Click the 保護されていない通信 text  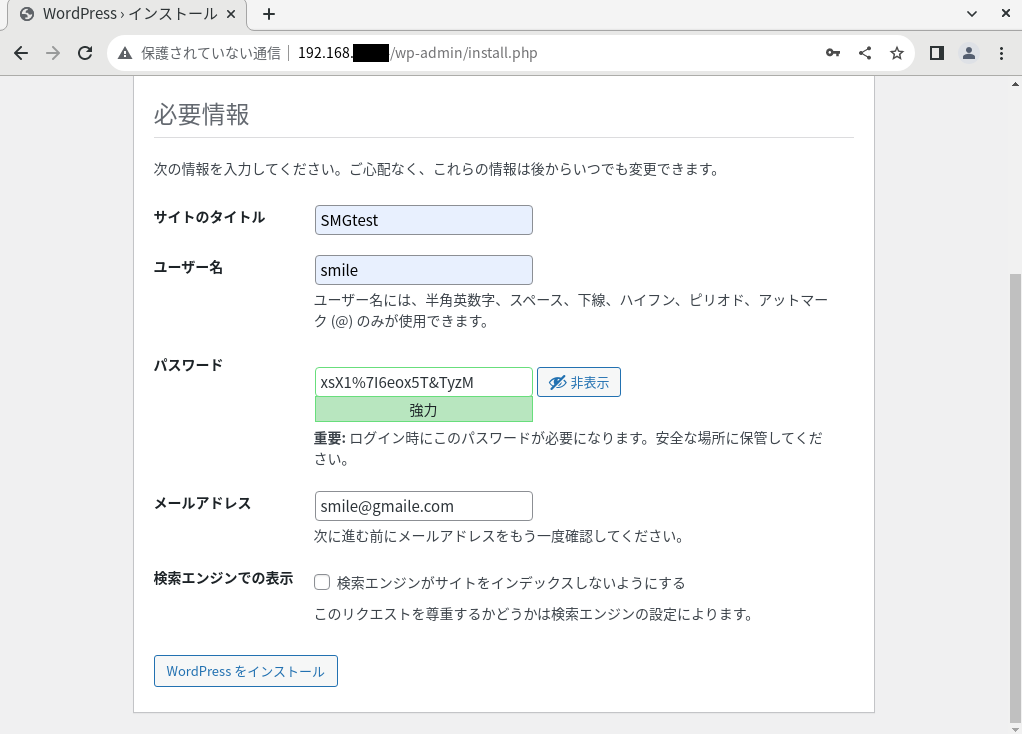(211, 53)
